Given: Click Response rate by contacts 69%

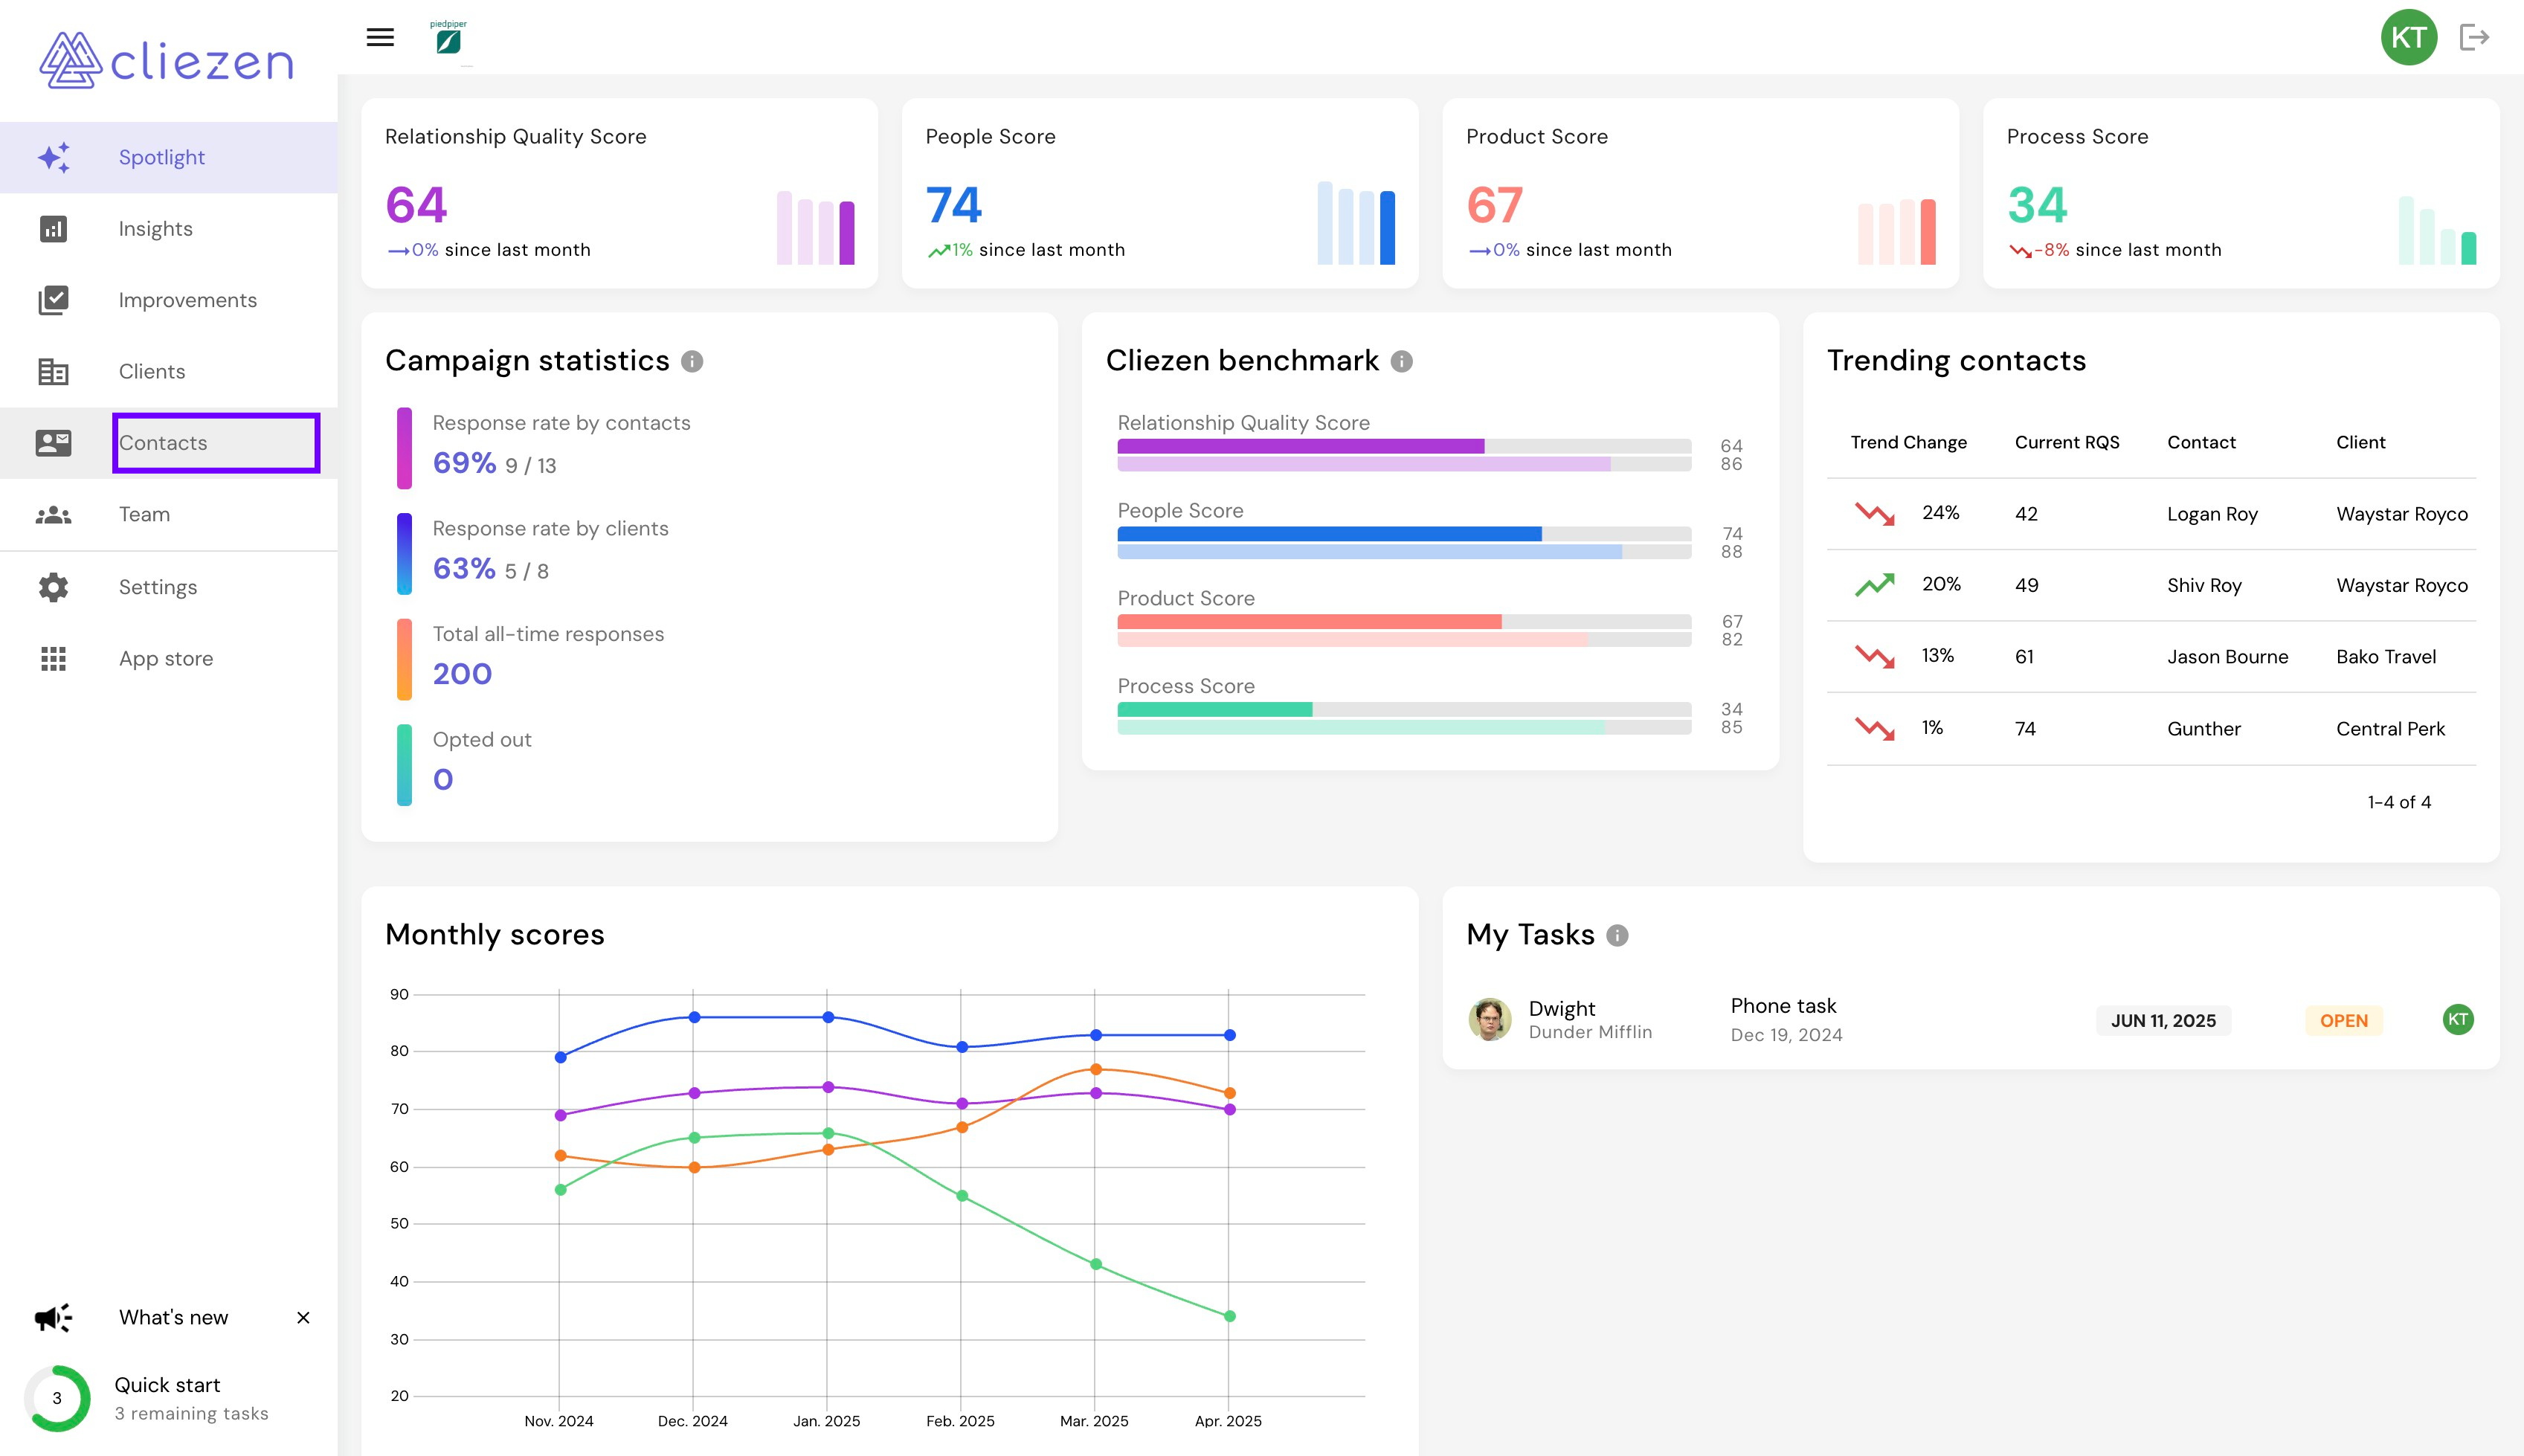Looking at the screenshot, I should click(x=464, y=463).
